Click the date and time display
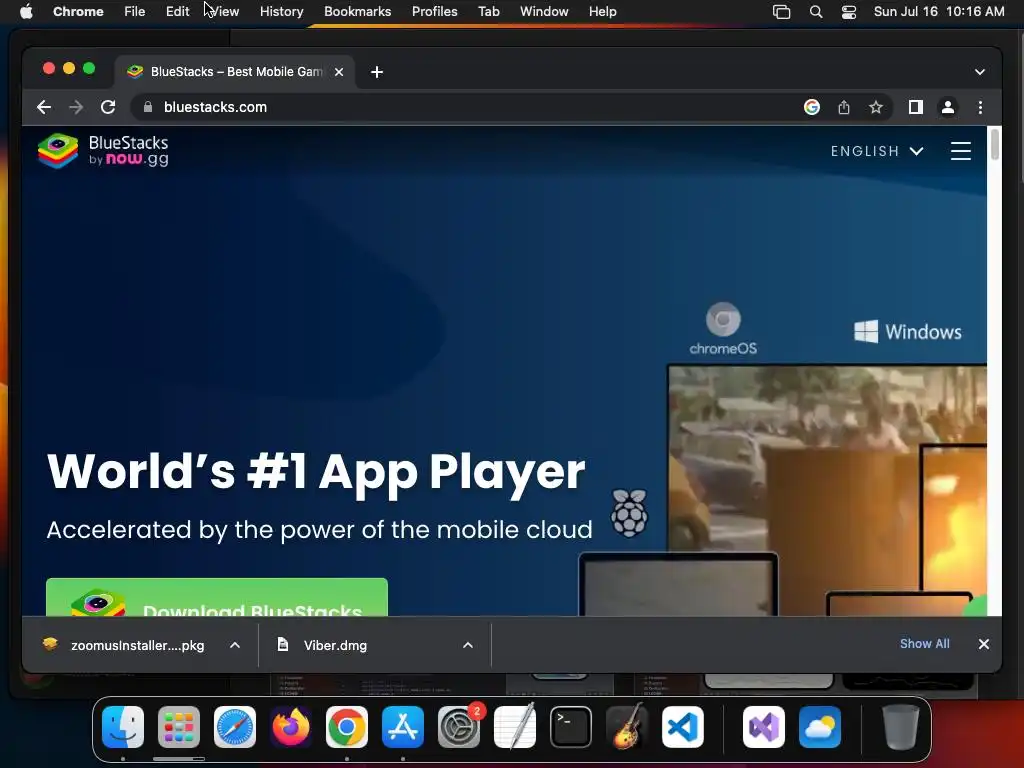 point(939,12)
